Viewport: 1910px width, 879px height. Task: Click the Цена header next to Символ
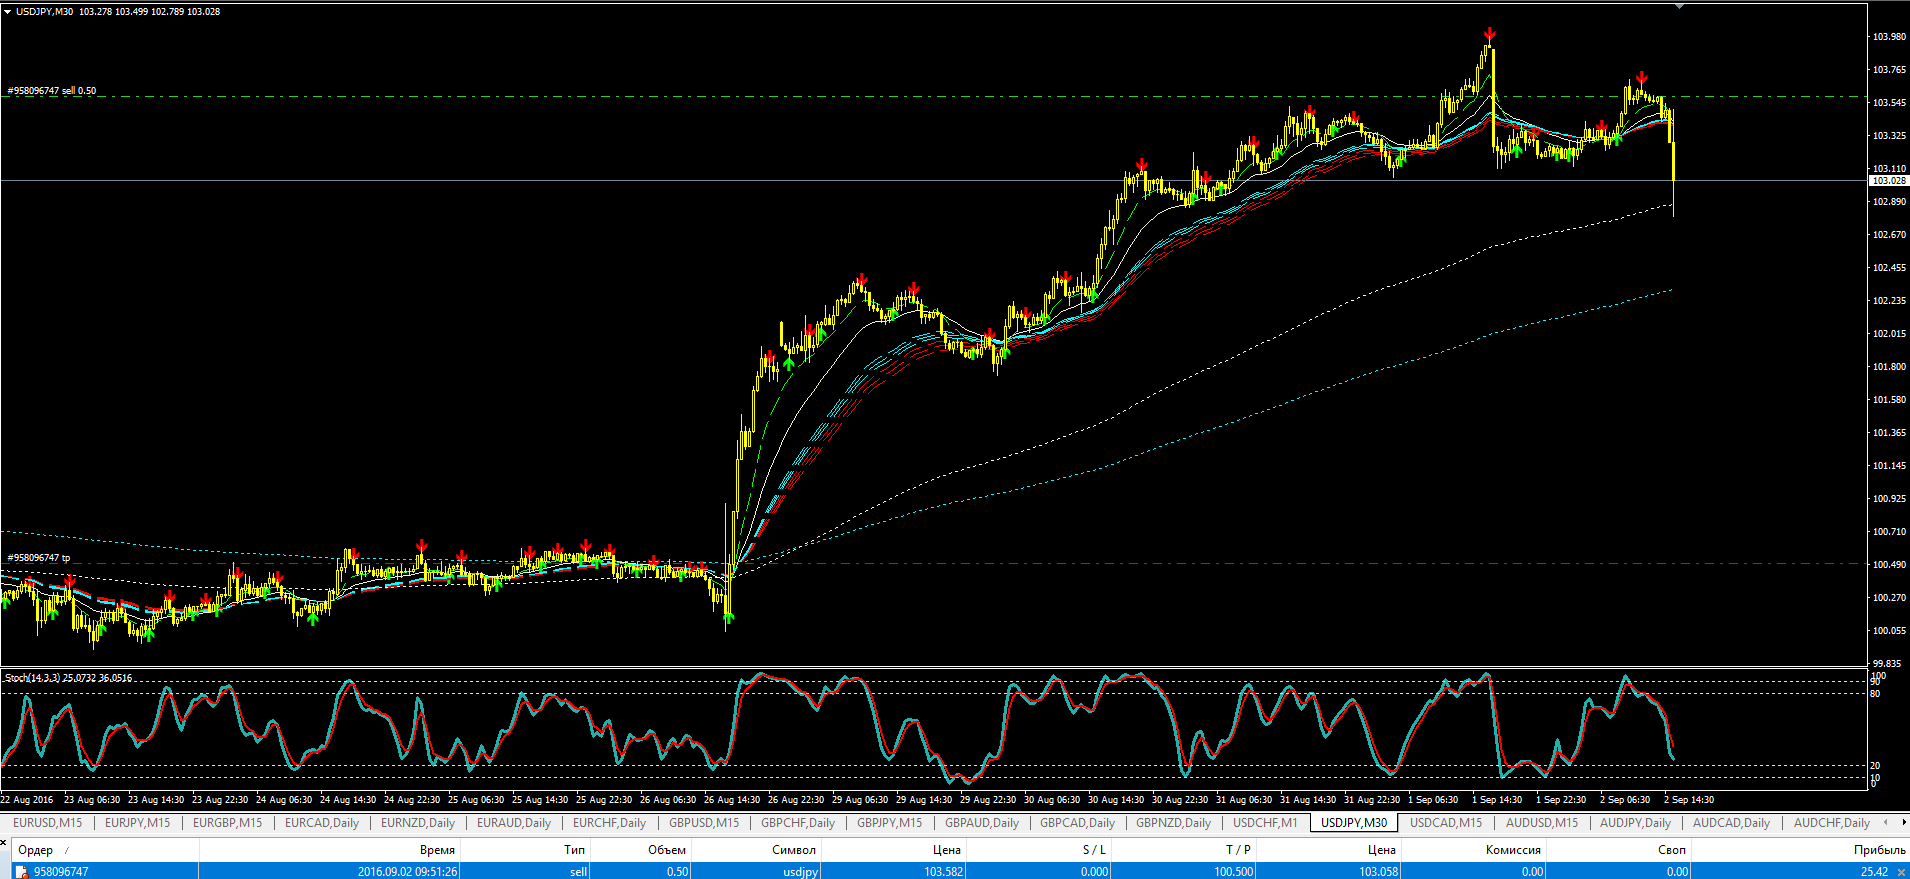pos(947,850)
